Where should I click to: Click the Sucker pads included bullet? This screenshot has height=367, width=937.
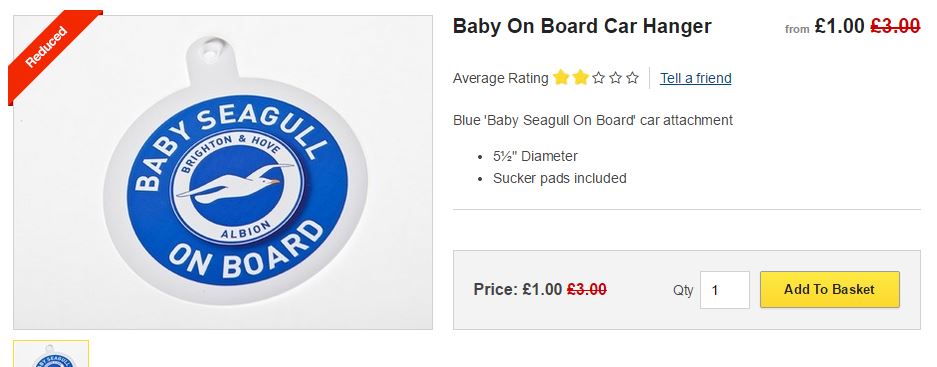tap(559, 178)
